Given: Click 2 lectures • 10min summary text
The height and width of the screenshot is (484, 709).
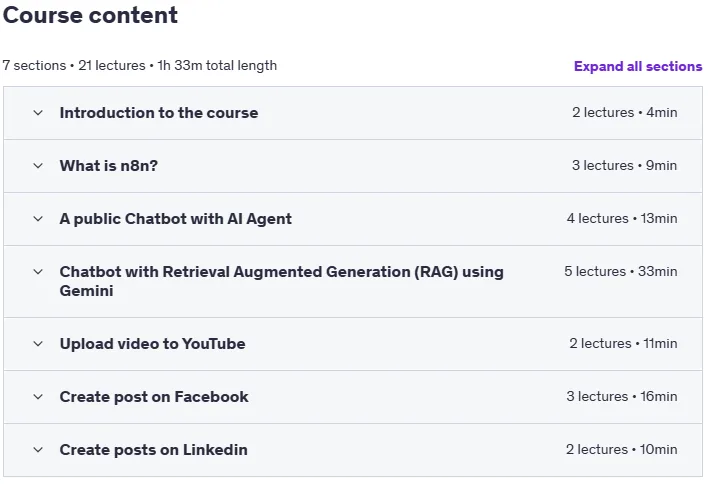Looking at the screenshot, I should [x=621, y=449].
